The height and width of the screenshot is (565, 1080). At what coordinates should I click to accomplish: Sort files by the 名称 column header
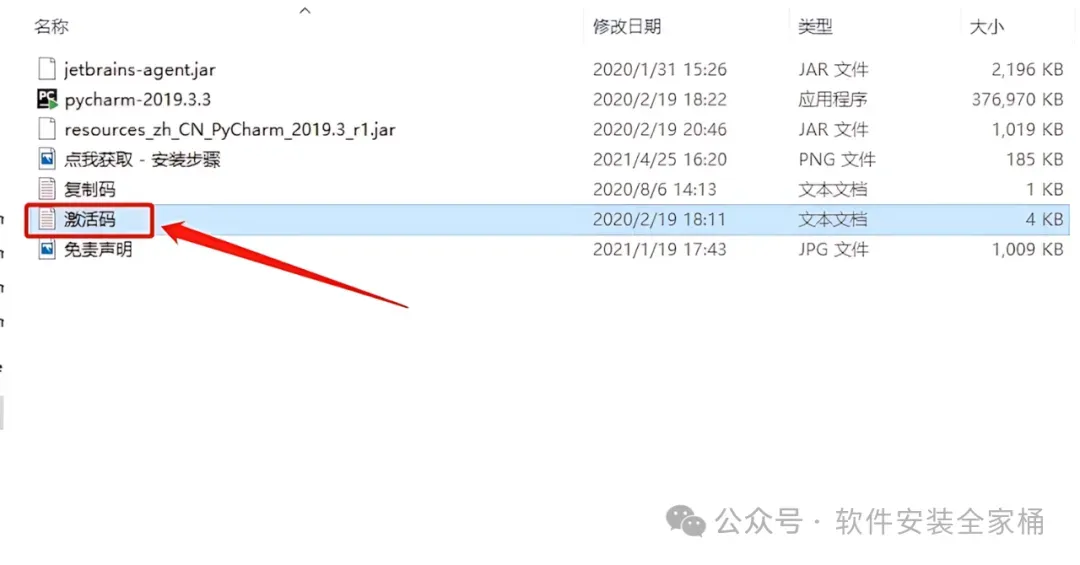point(52,27)
